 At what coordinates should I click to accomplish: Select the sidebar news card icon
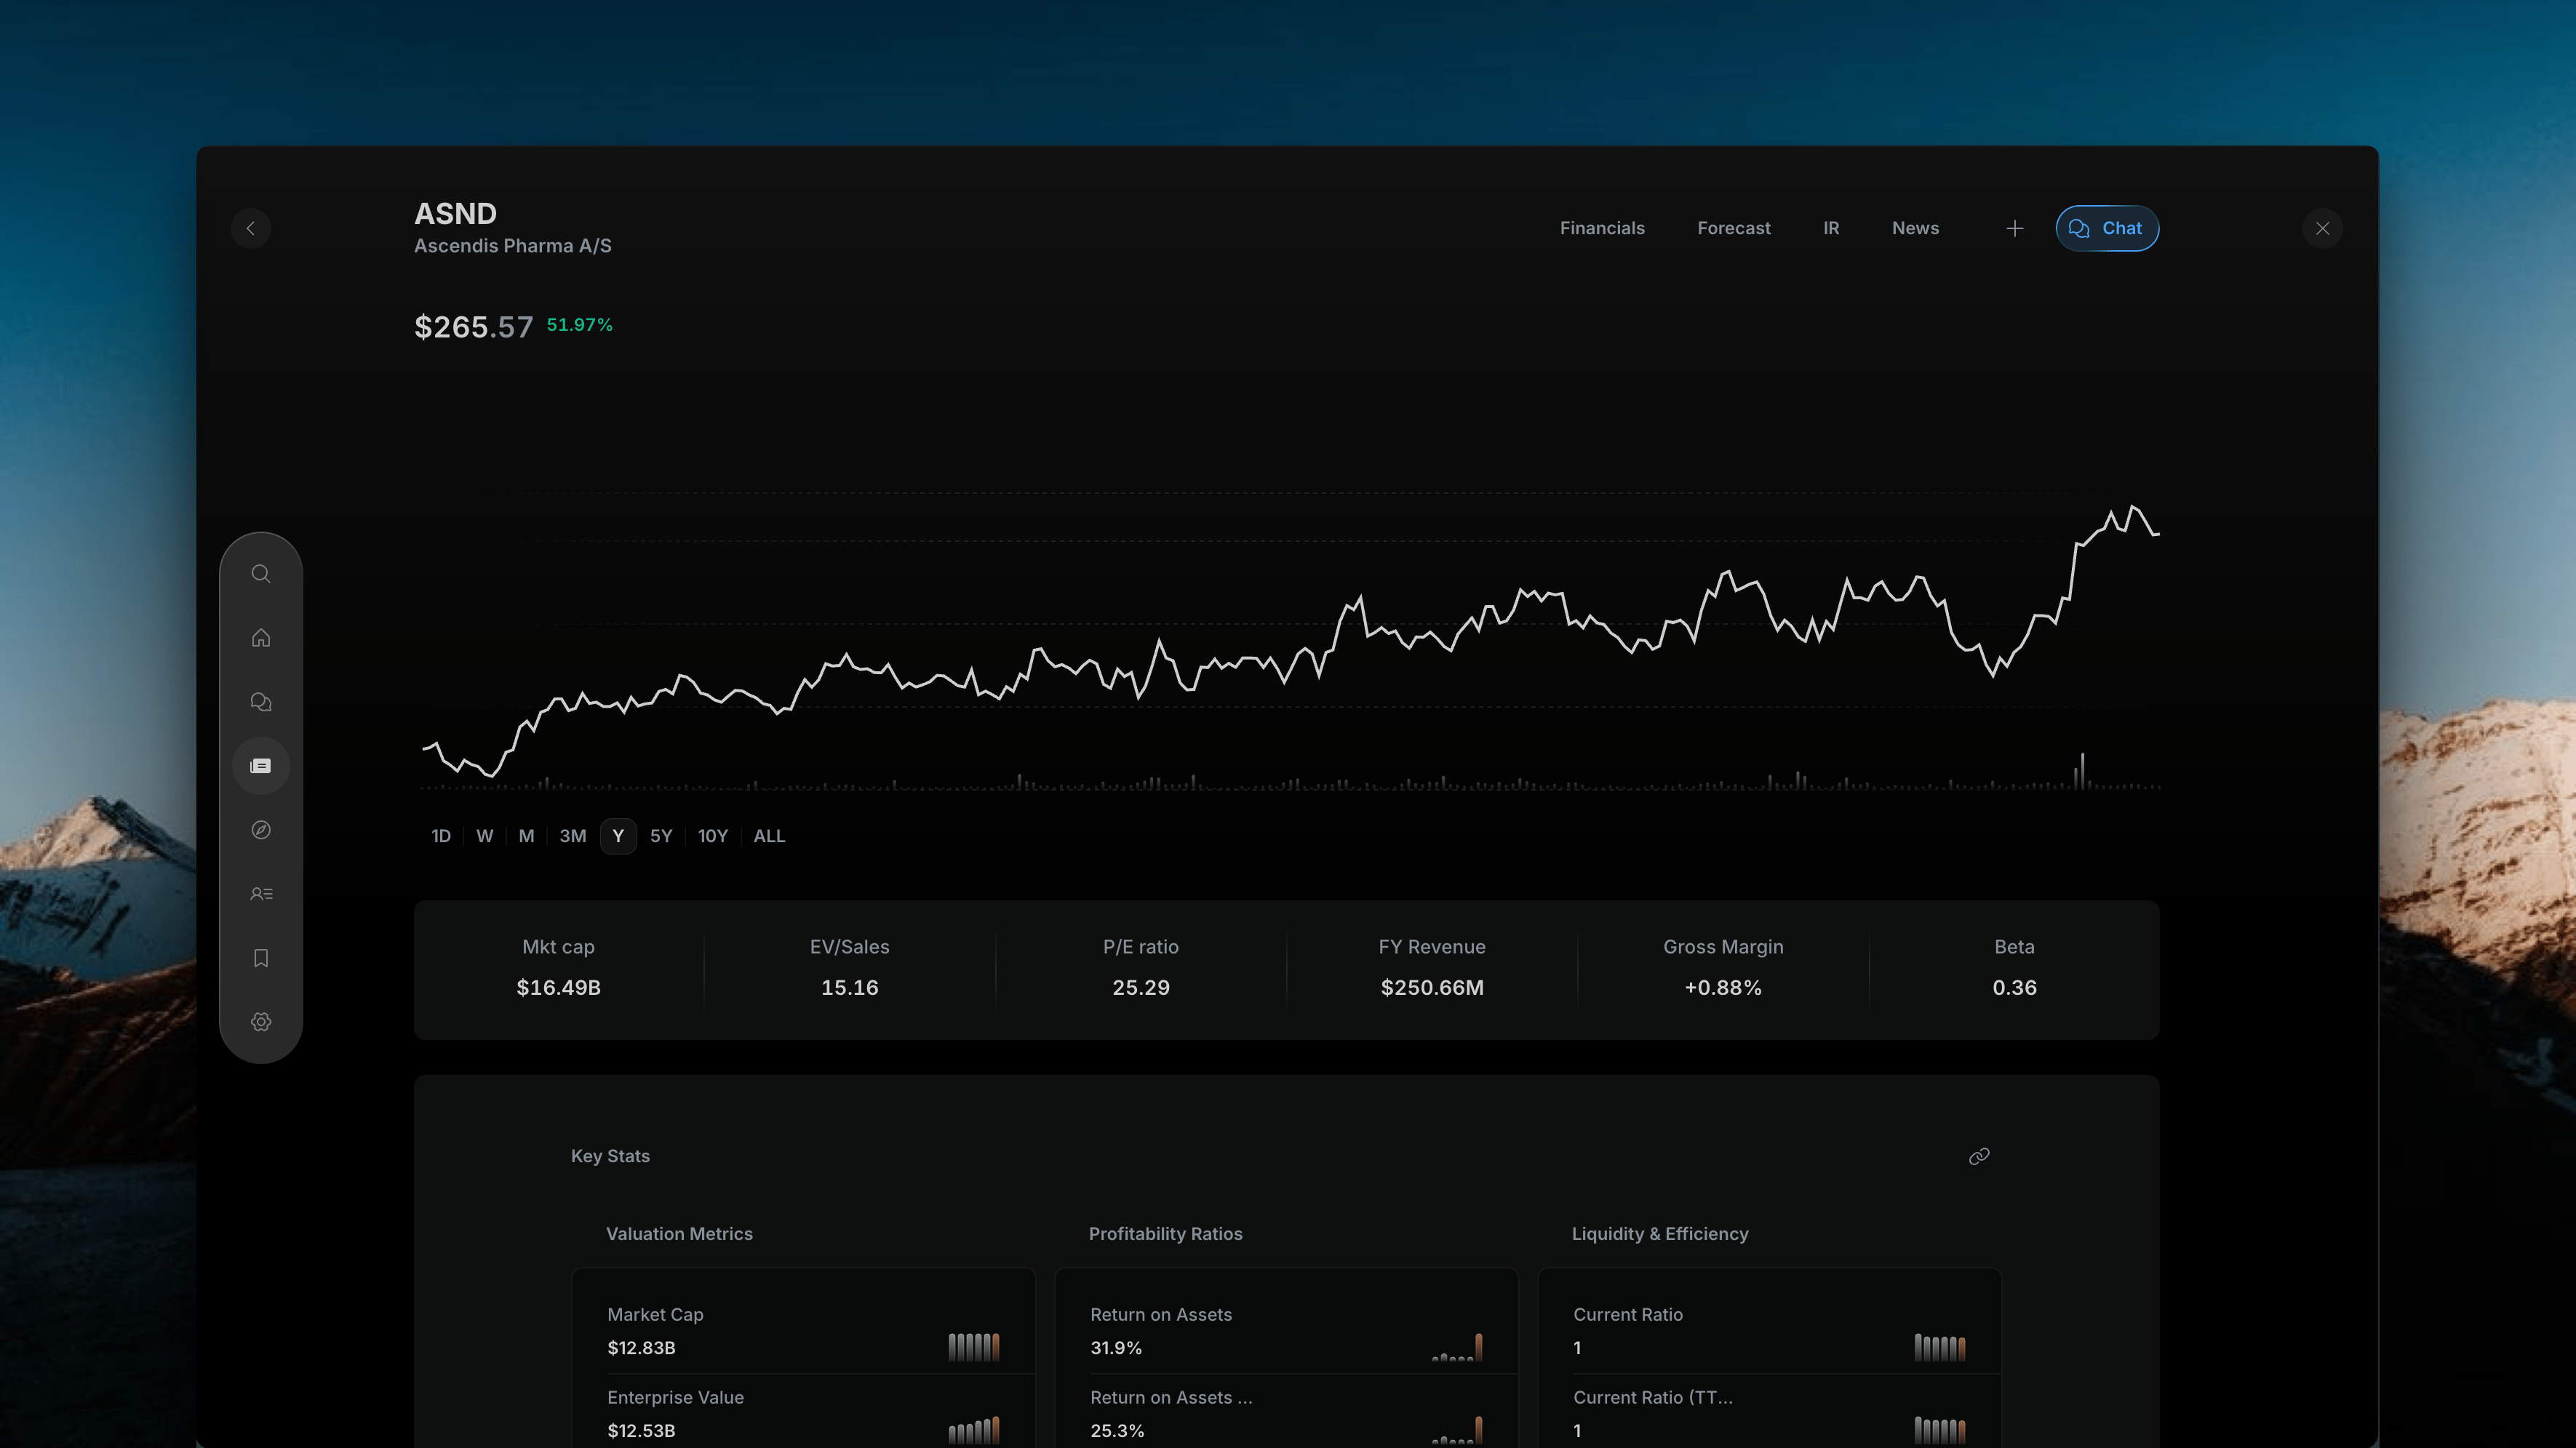click(x=261, y=766)
